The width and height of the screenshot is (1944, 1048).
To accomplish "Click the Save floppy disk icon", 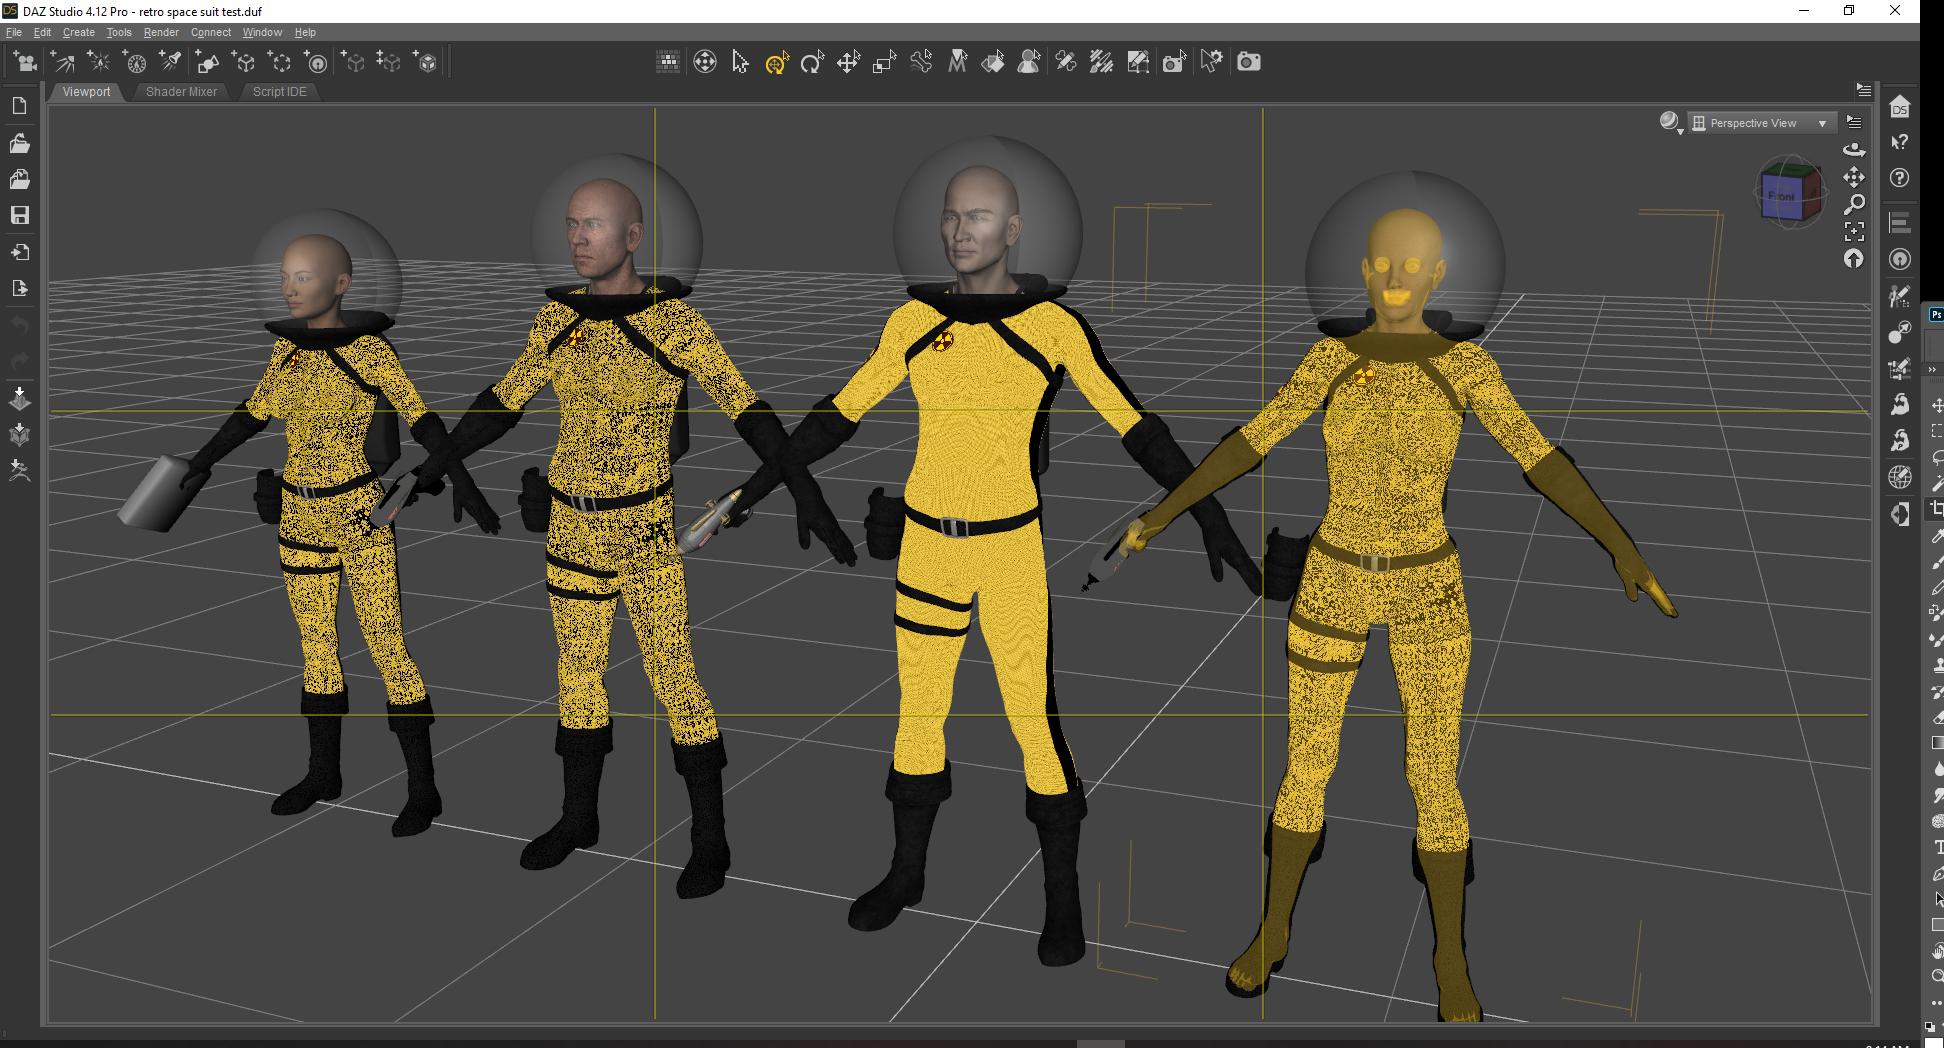I will pos(19,215).
